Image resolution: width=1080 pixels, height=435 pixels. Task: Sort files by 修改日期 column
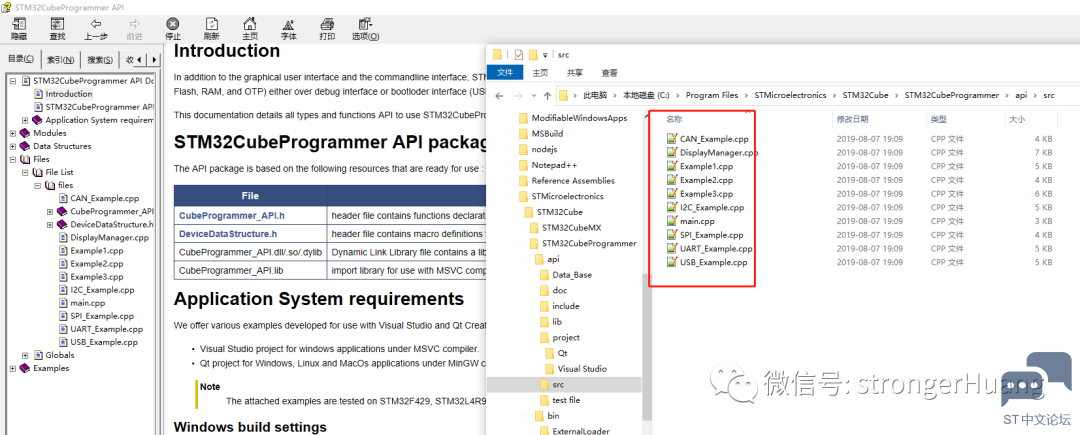852,119
